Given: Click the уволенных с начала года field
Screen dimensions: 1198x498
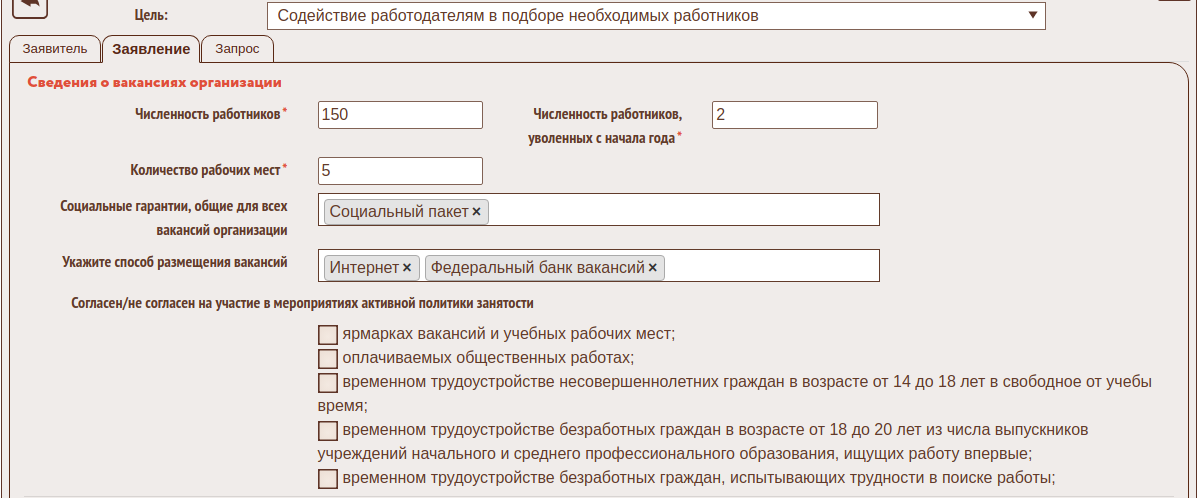Looking at the screenshot, I should 794,115.
